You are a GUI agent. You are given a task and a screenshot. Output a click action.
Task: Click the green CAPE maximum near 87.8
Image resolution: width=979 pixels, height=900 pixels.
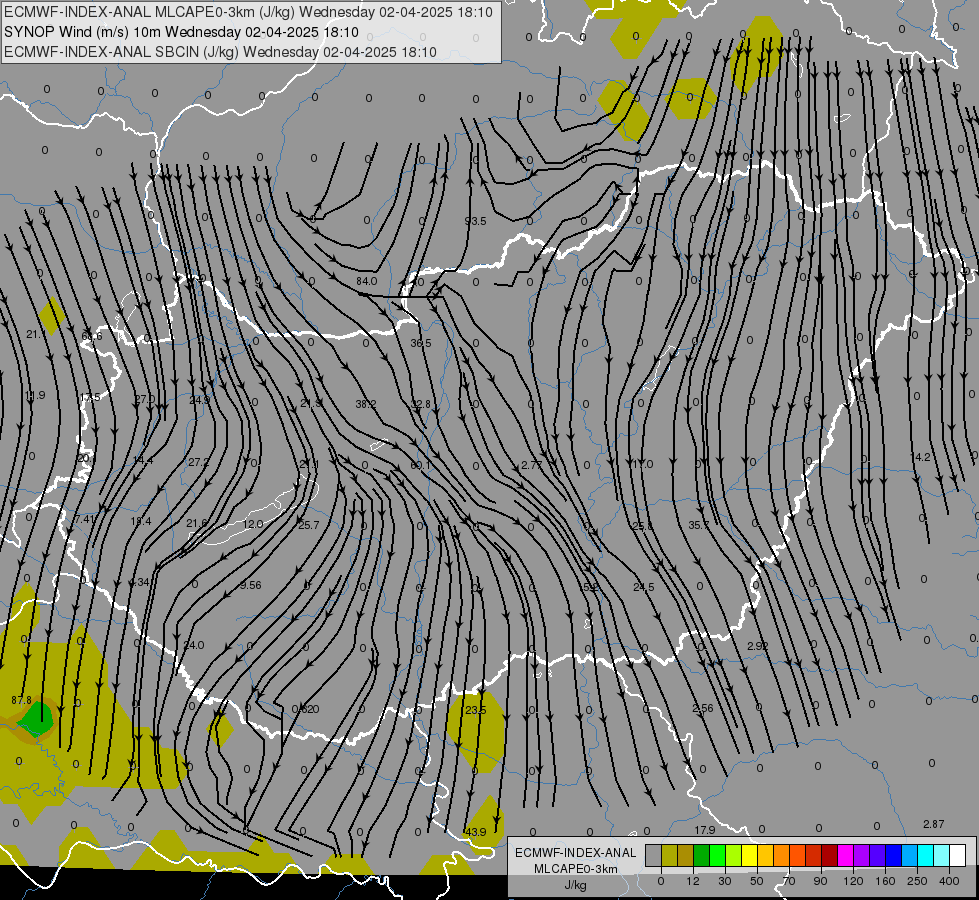click(x=36, y=719)
